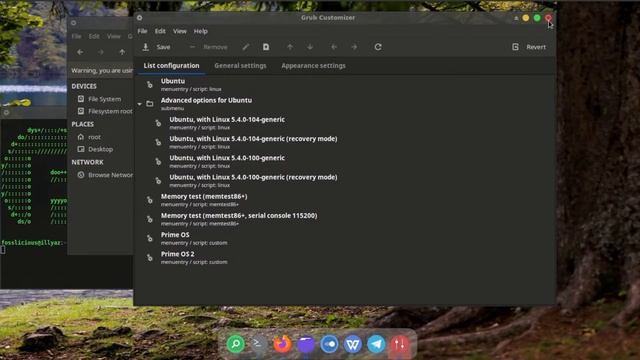Open the green search app in dock

(x=236, y=344)
